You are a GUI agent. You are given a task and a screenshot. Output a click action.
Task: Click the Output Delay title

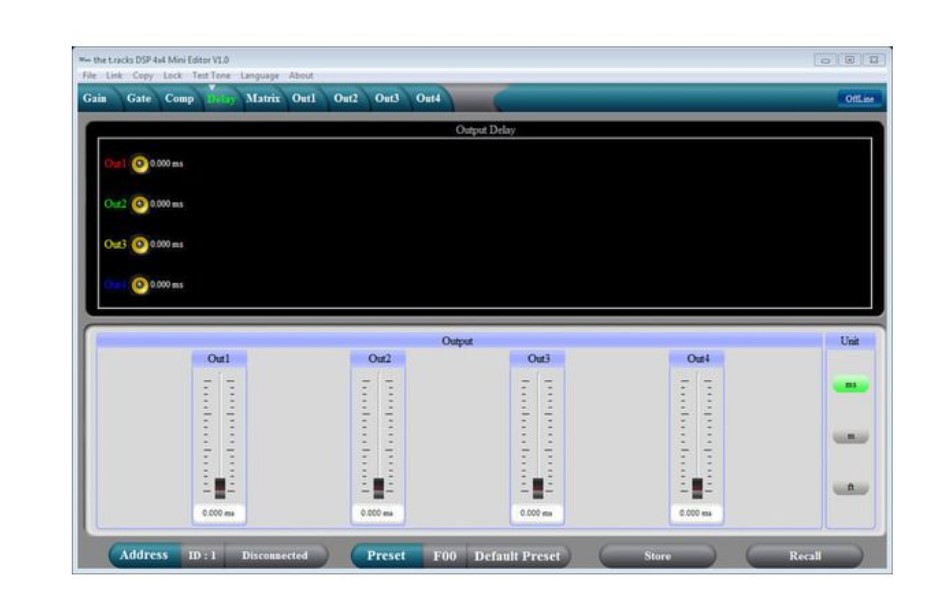(x=486, y=130)
